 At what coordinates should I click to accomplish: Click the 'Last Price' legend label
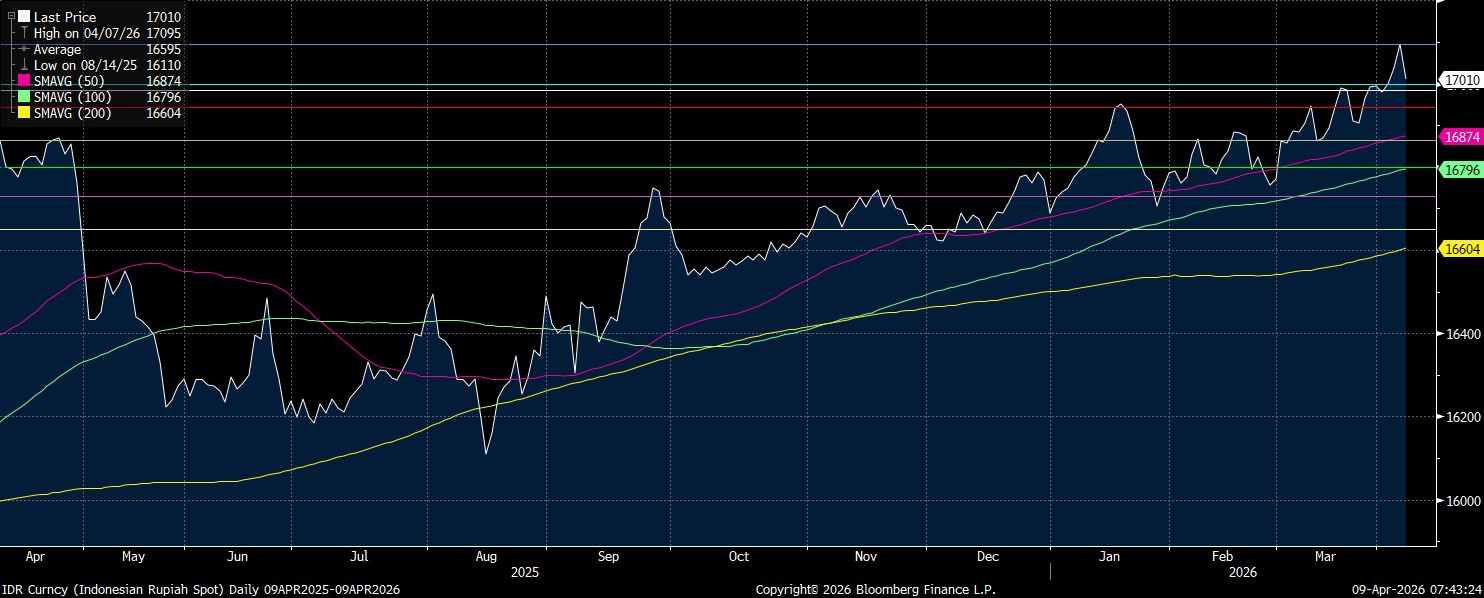tap(65, 17)
